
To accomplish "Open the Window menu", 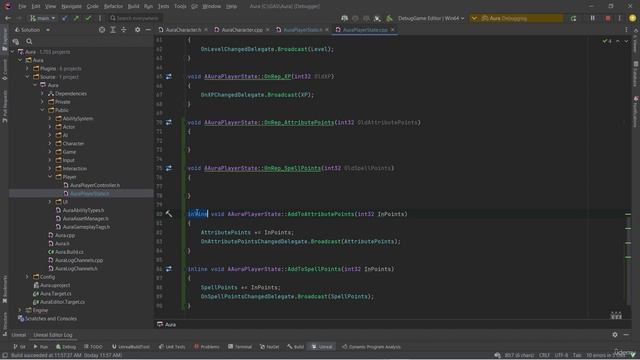I will point(211,7).
